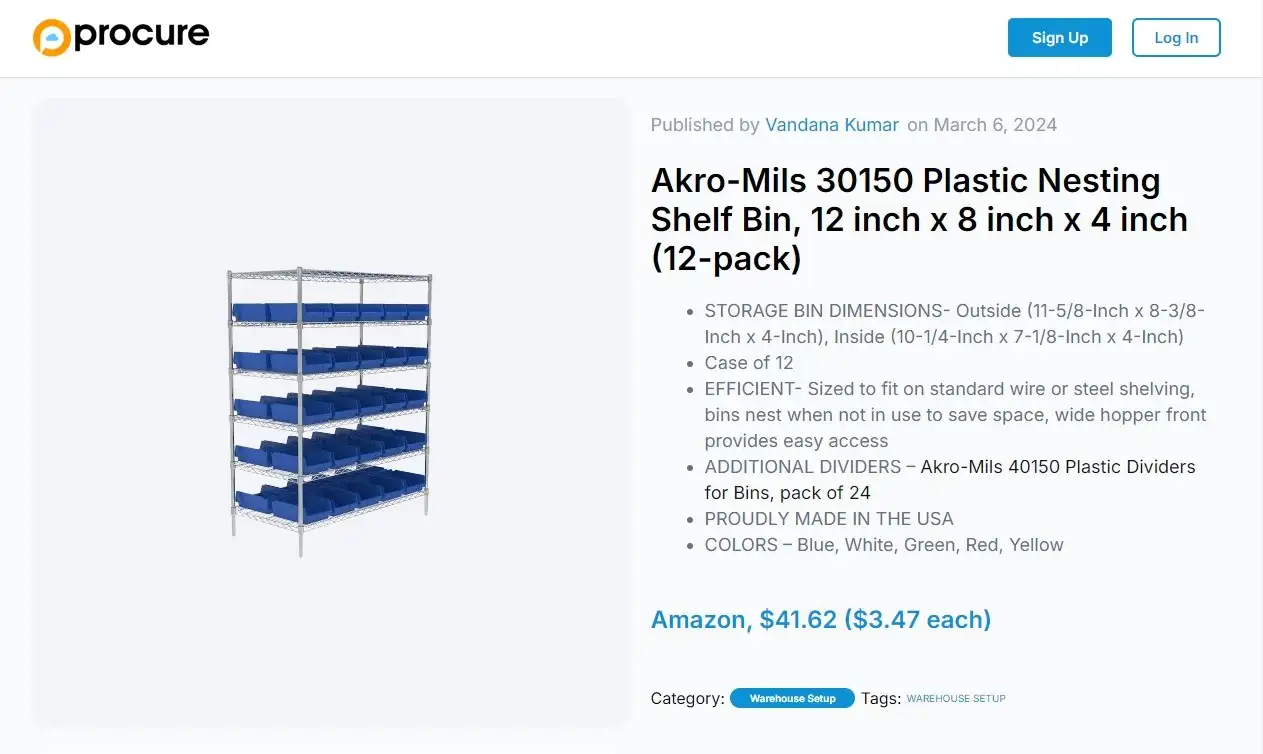This screenshot has width=1263, height=754.
Task: Click the WAREHOUSE SETUP tag link
Action: [955, 698]
